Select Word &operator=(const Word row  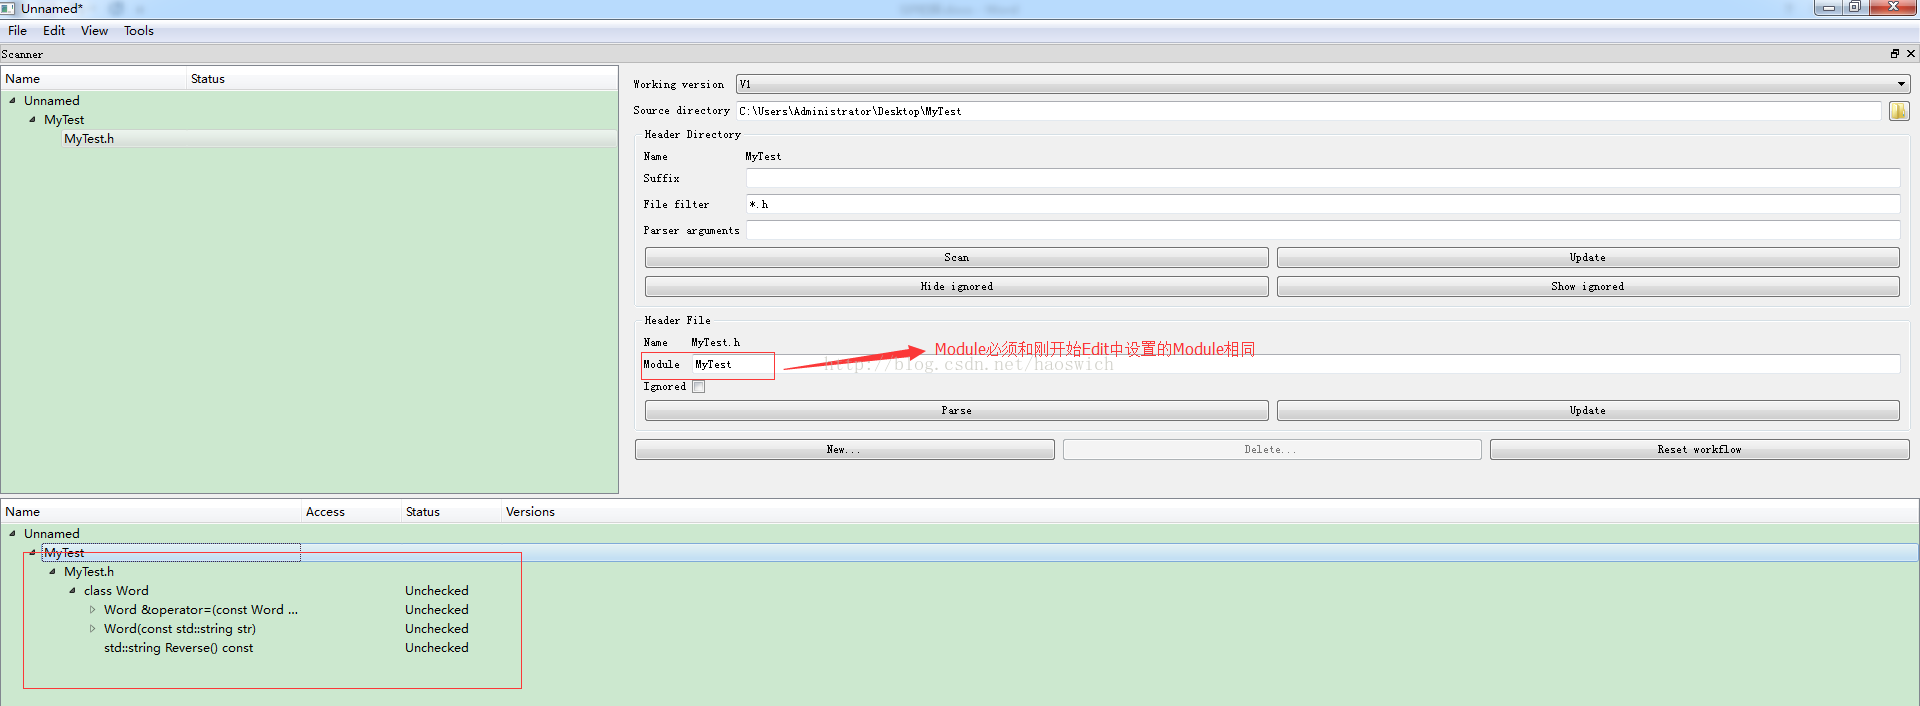coord(200,610)
